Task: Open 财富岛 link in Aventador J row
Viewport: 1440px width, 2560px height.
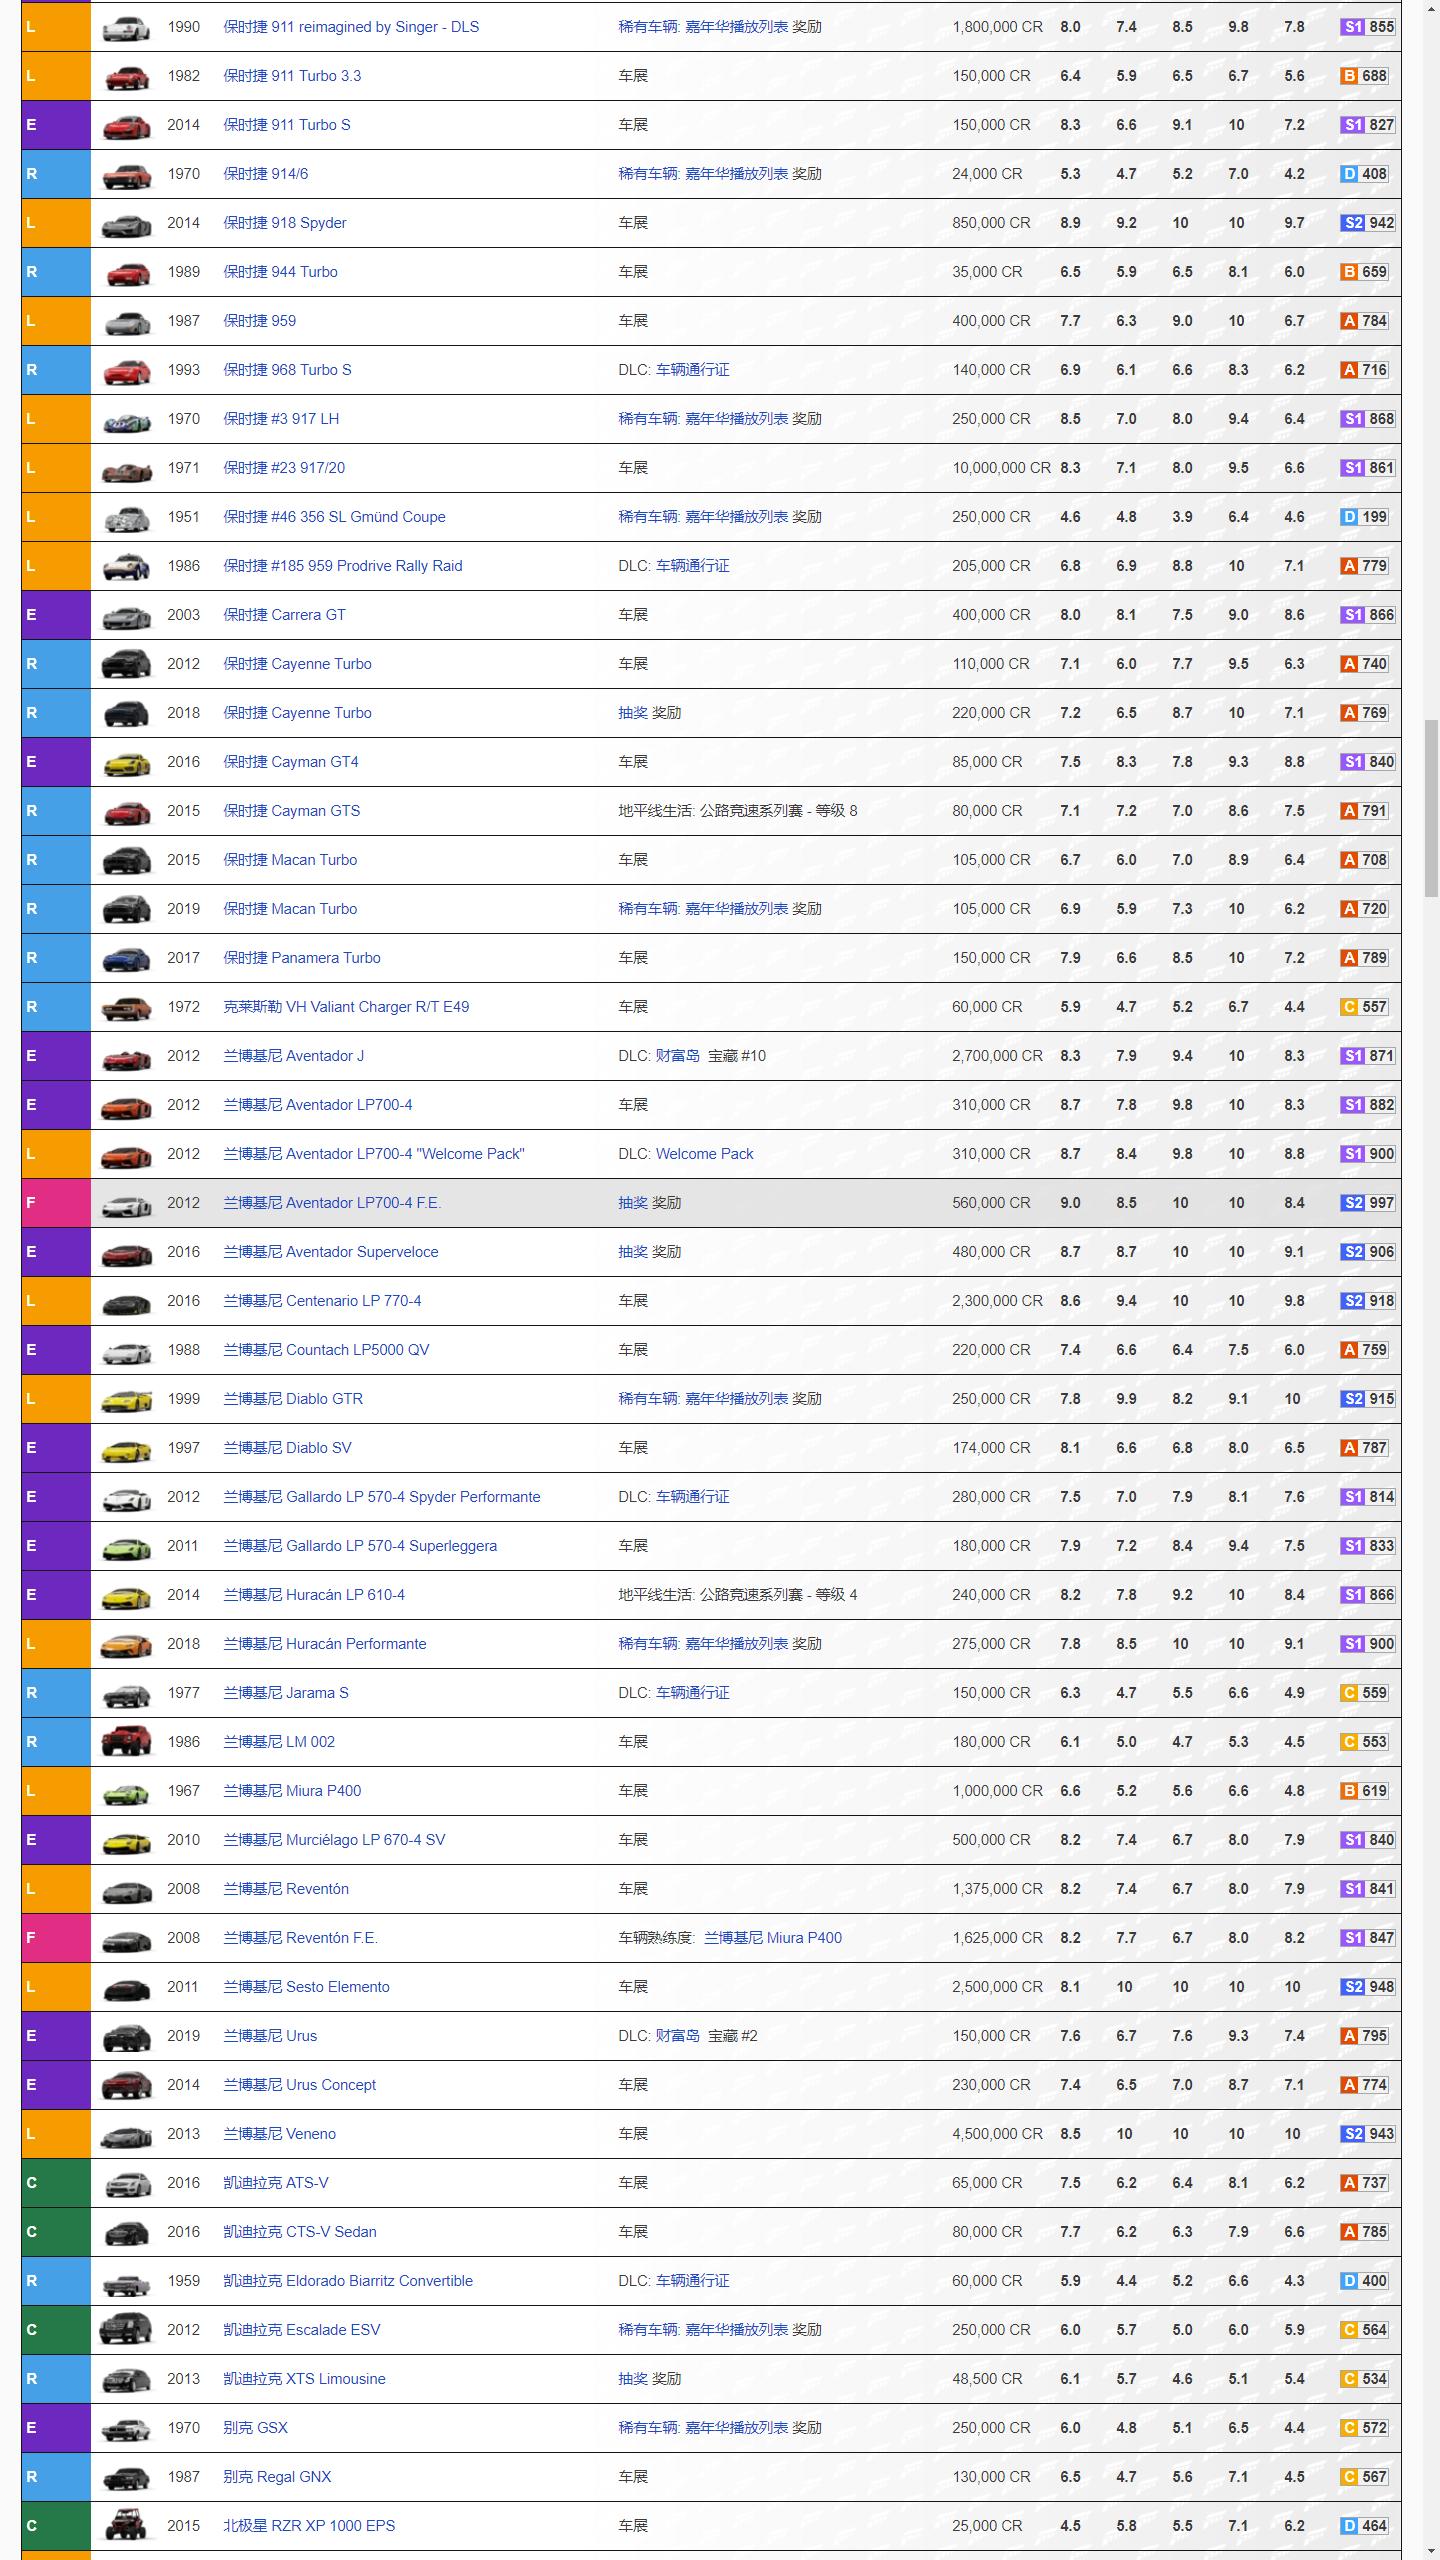Action: [677, 1056]
